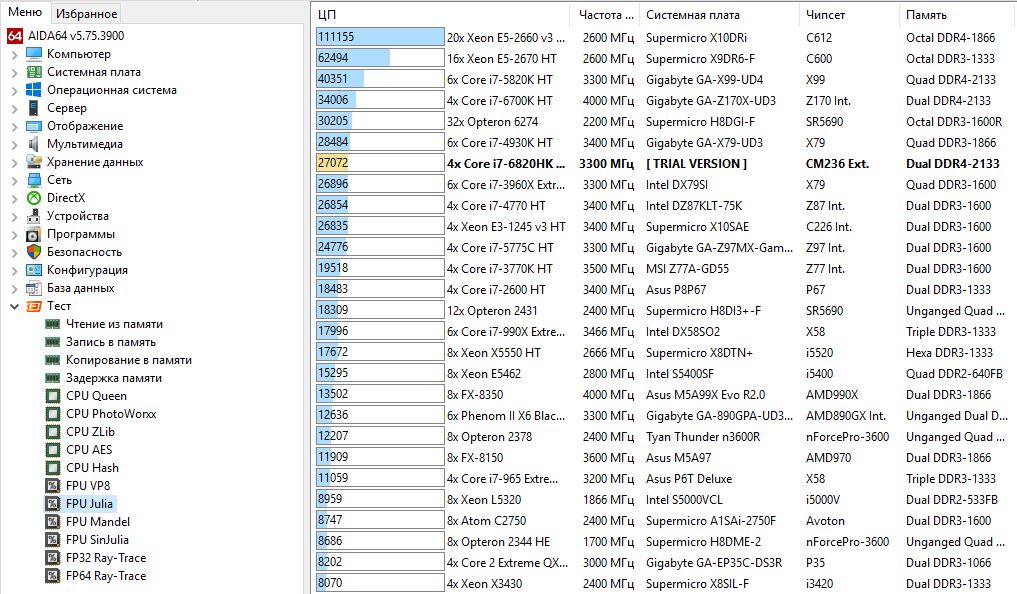Image resolution: width=1017 pixels, height=594 pixels.
Task: Click the CPU PhotoWorxx processor icon
Action: click(x=53, y=414)
